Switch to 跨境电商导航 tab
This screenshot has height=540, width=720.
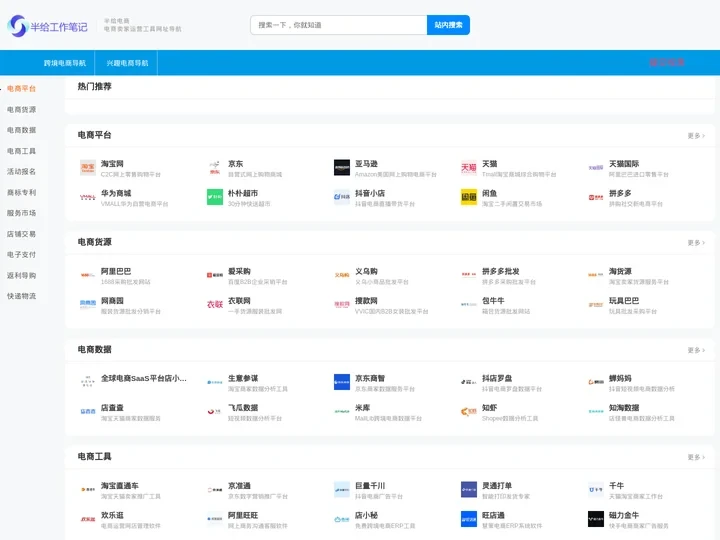[x=65, y=63]
